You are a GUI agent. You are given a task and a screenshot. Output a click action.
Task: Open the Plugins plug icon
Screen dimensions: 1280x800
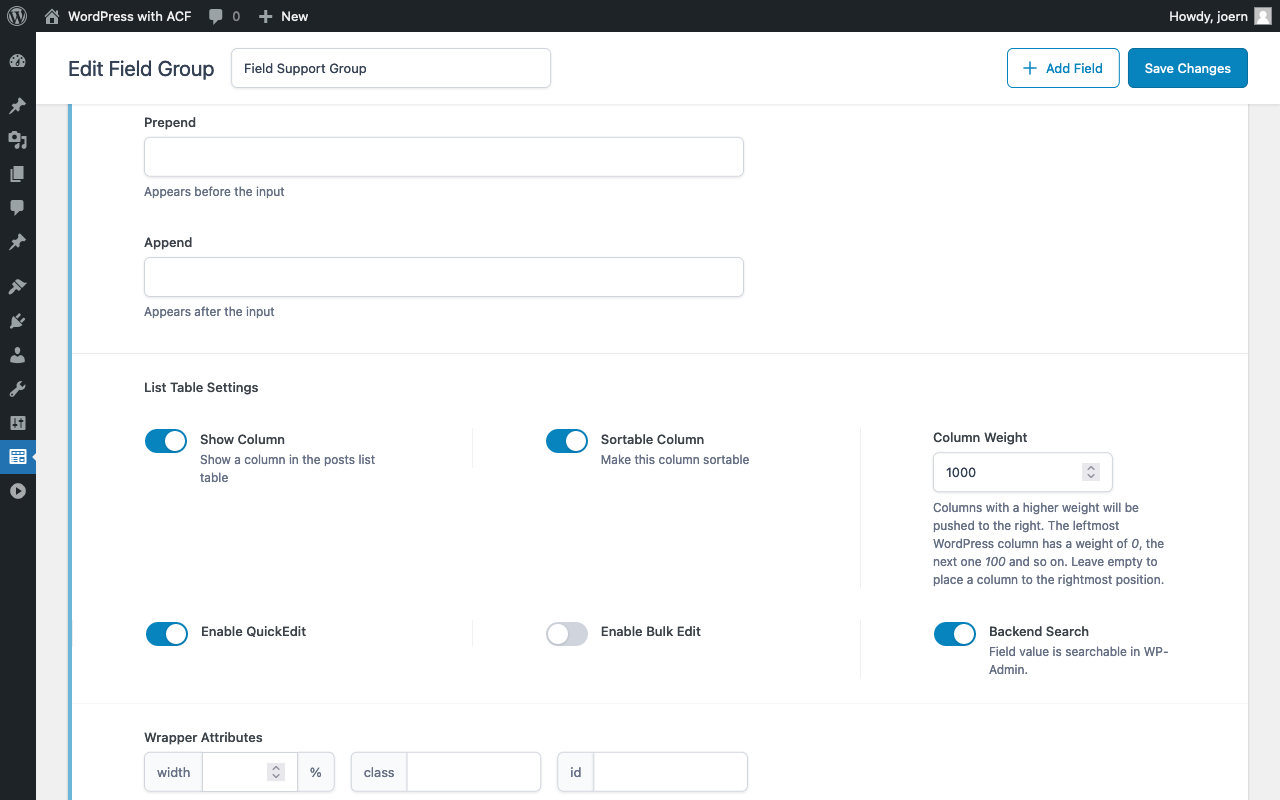17,321
